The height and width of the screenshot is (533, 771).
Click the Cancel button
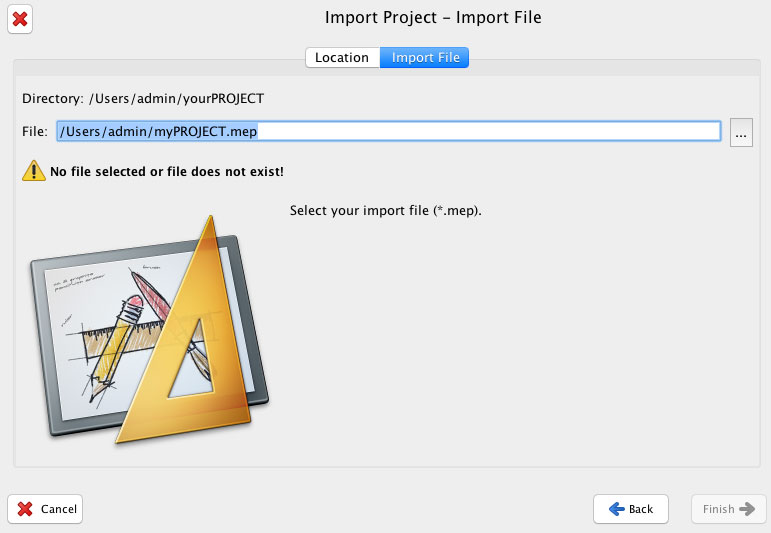[x=45, y=509]
